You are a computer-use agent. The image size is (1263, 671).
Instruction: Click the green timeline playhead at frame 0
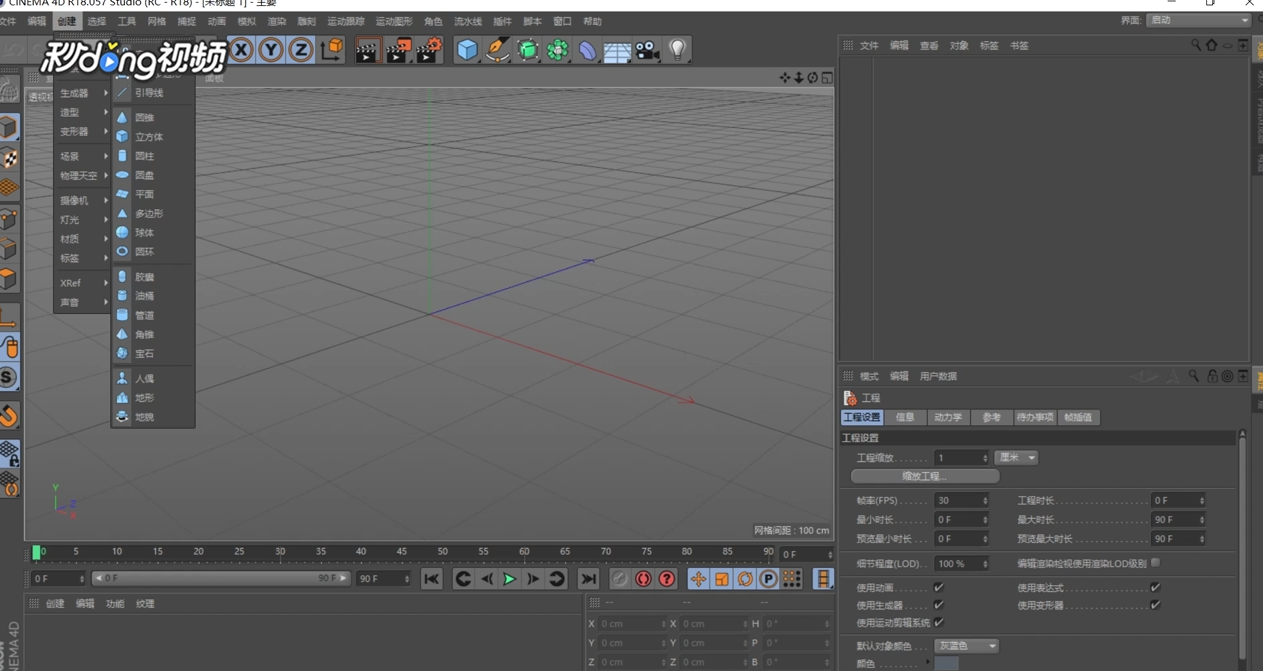pos(37,552)
